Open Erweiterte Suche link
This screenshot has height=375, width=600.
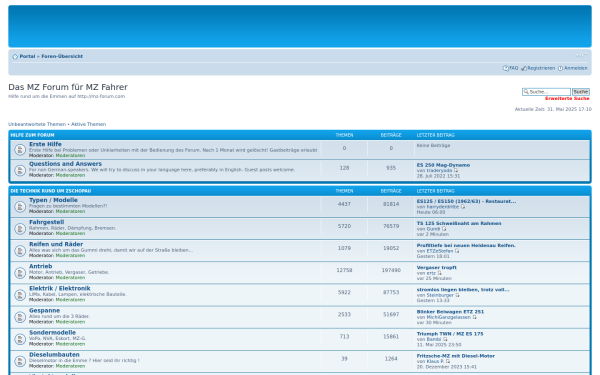(567, 99)
